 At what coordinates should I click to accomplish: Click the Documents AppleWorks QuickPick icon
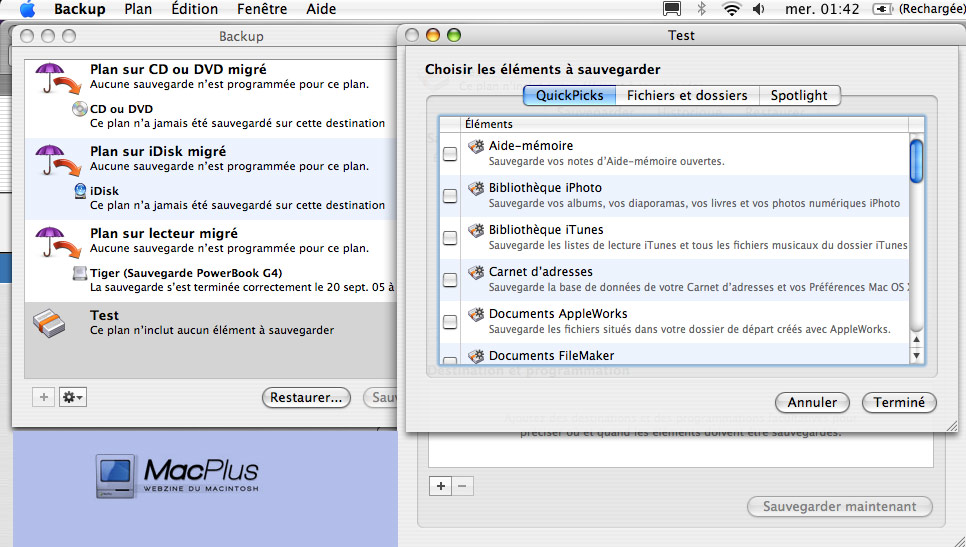click(x=476, y=314)
